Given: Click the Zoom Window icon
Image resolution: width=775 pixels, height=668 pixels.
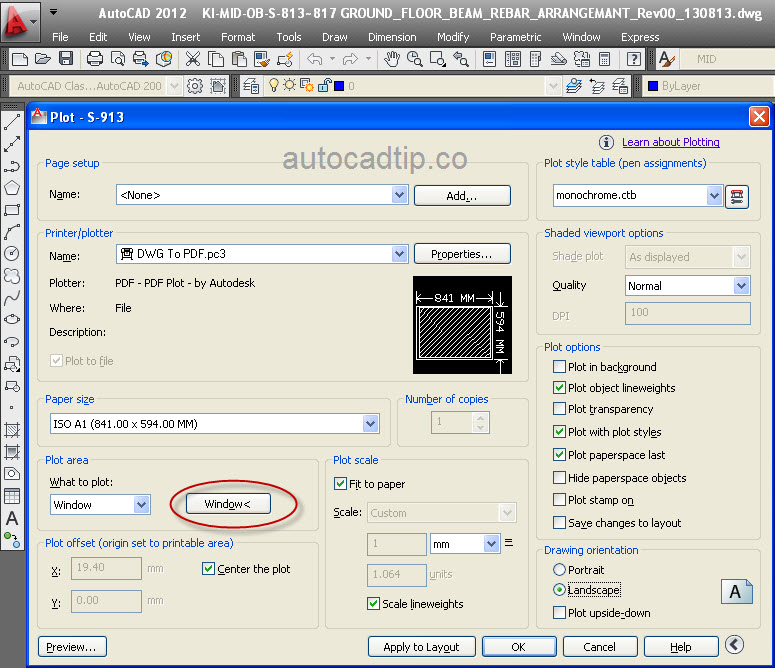Looking at the screenshot, I should 437,59.
